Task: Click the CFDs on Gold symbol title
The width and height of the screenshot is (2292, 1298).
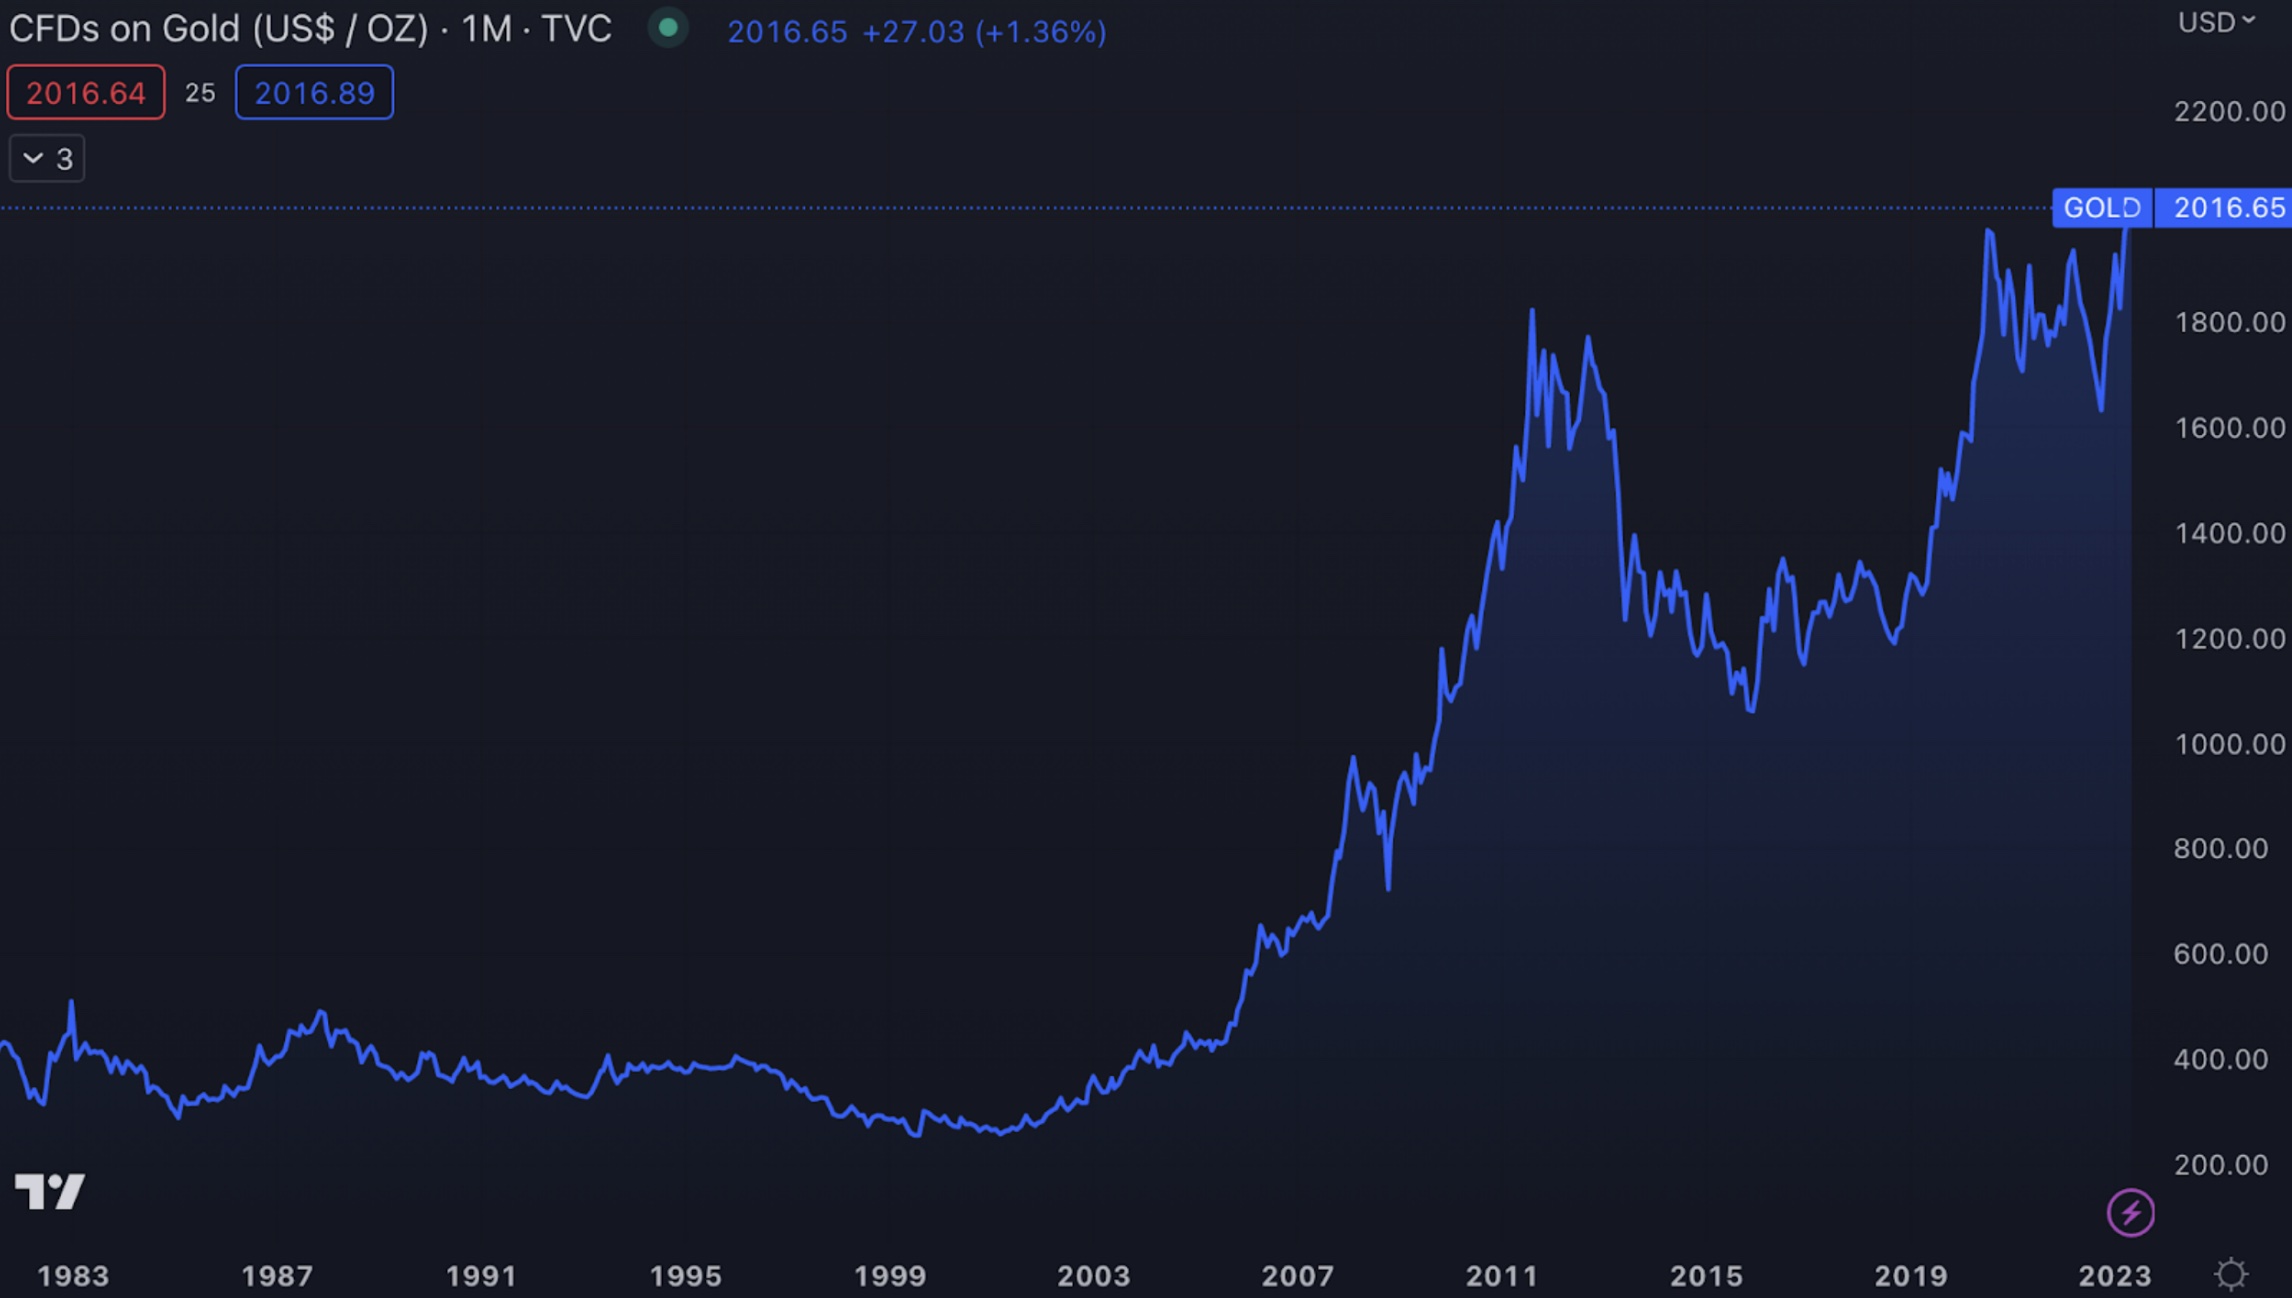Action: coord(310,30)
